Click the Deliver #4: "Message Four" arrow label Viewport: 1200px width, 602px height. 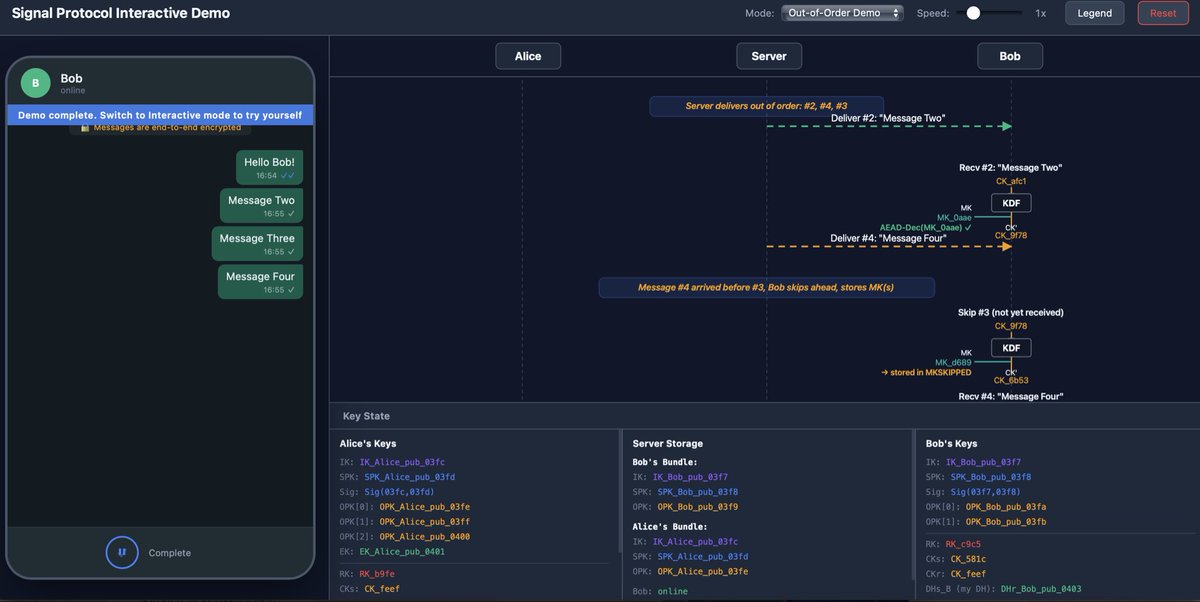[888, 238]
